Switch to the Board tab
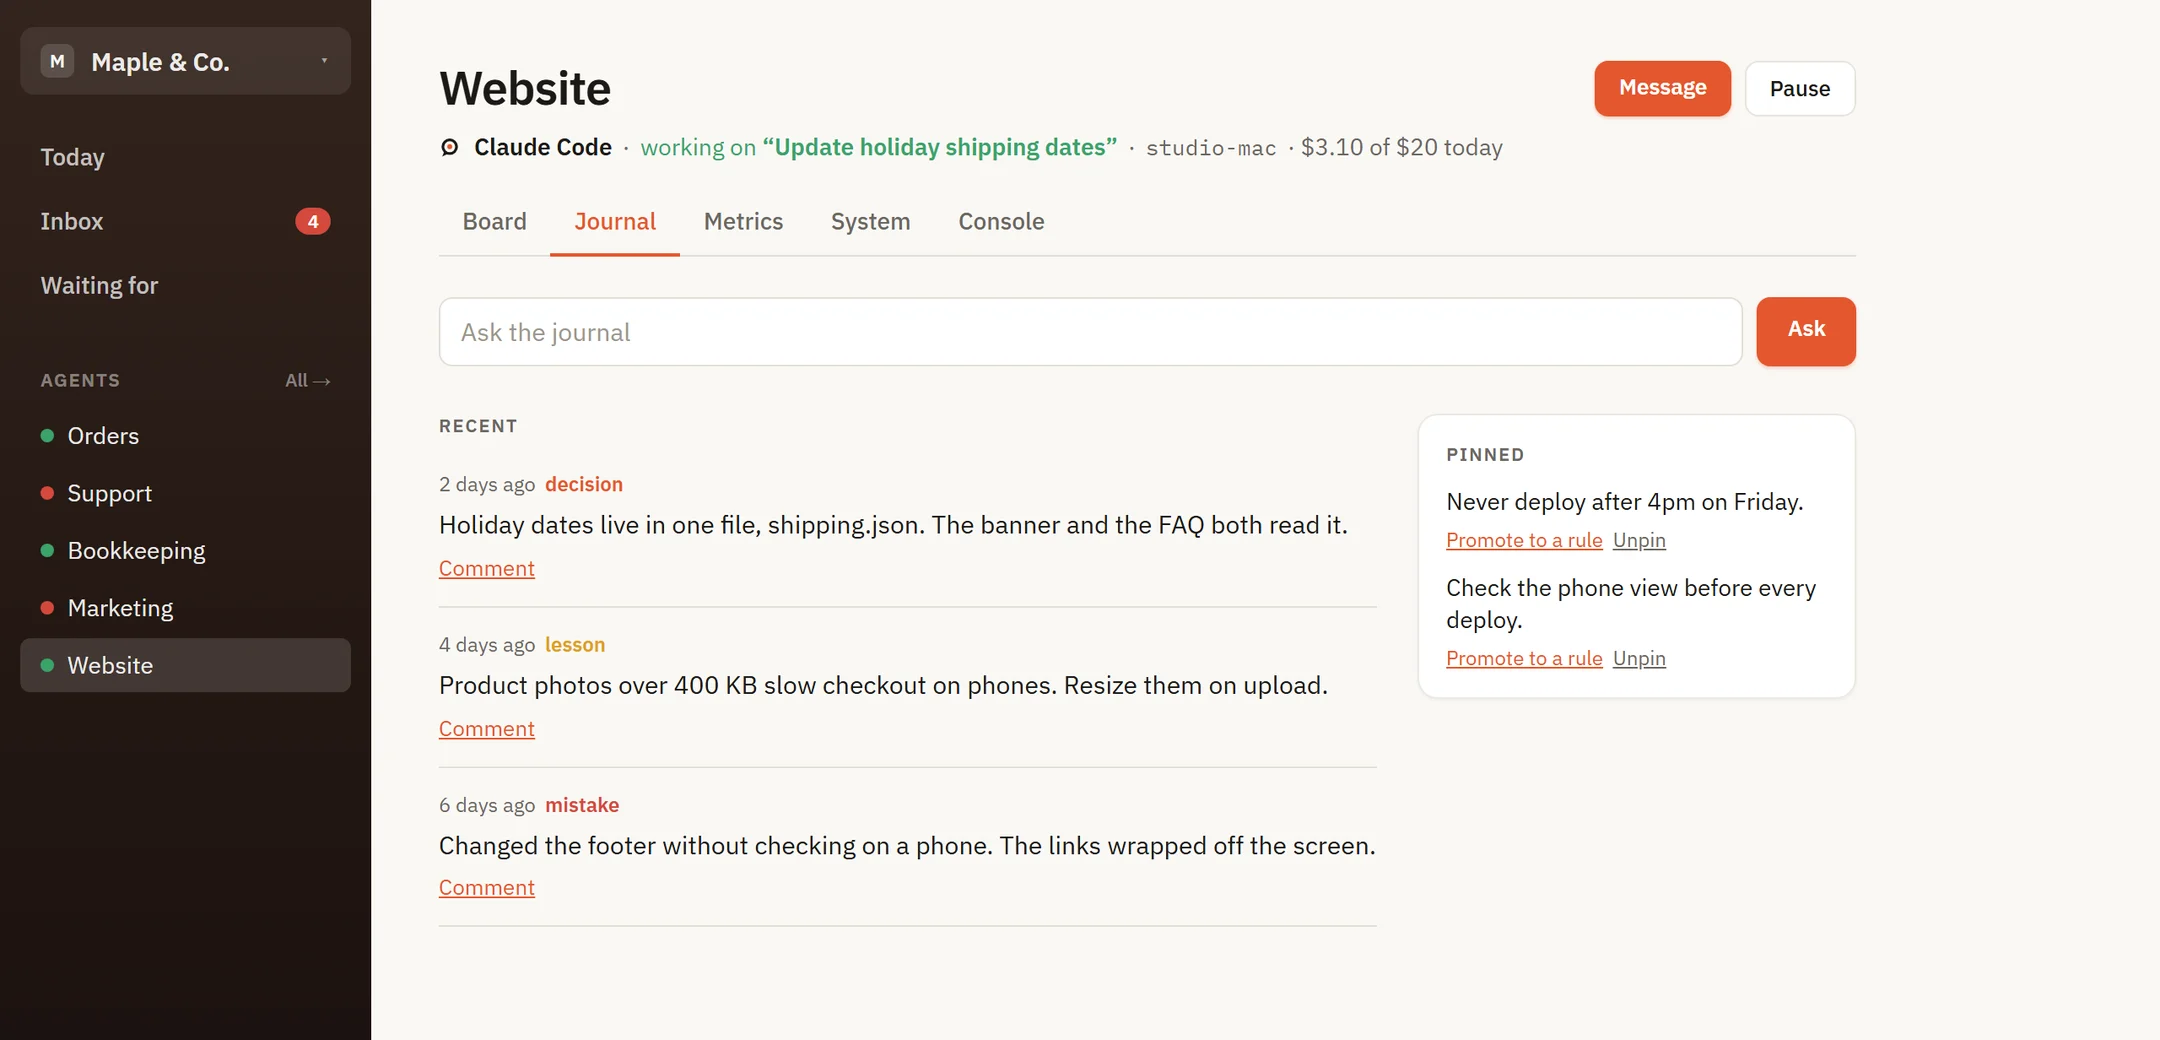The height and width of the screenshot is (1040, 2160). coord(495,221)
